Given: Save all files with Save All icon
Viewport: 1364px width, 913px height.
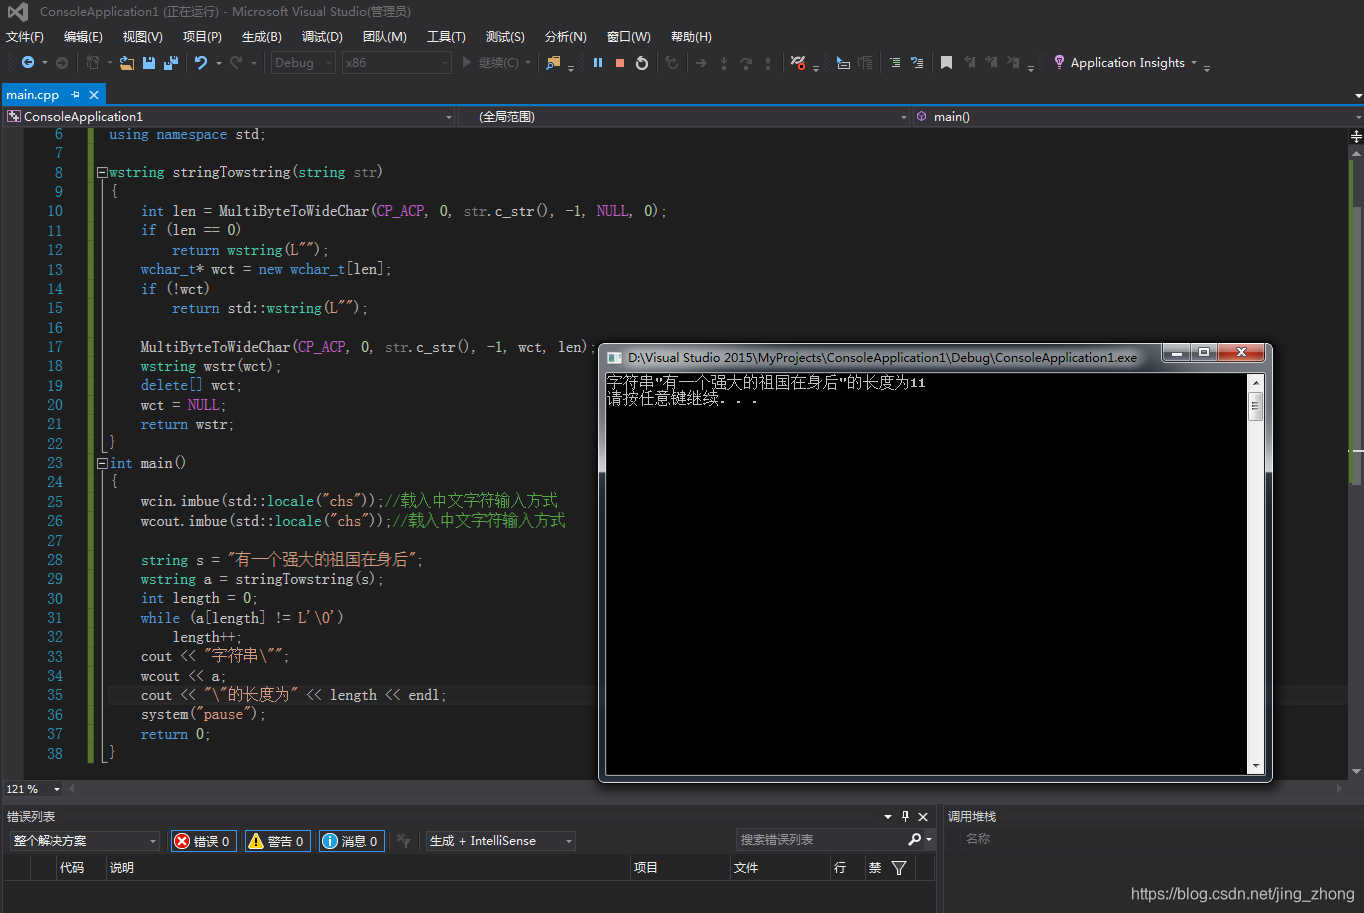Looking at the screenshot, I should pos(172,62).
